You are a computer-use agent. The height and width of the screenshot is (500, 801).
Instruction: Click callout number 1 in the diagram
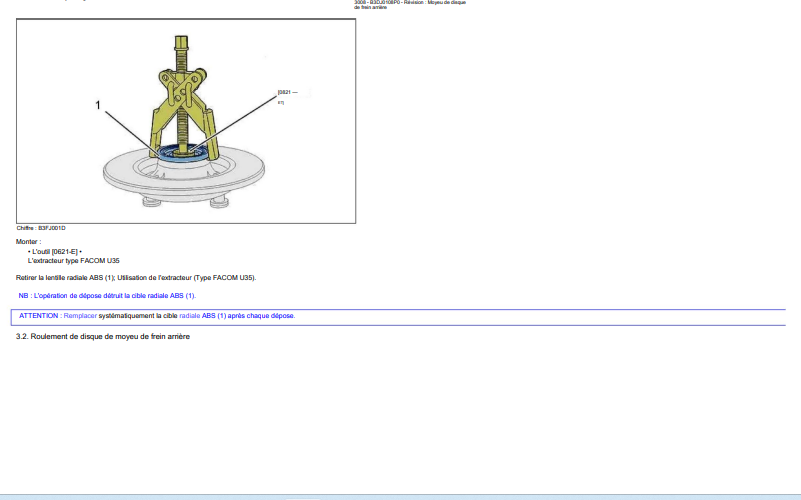tap(98, 103)
